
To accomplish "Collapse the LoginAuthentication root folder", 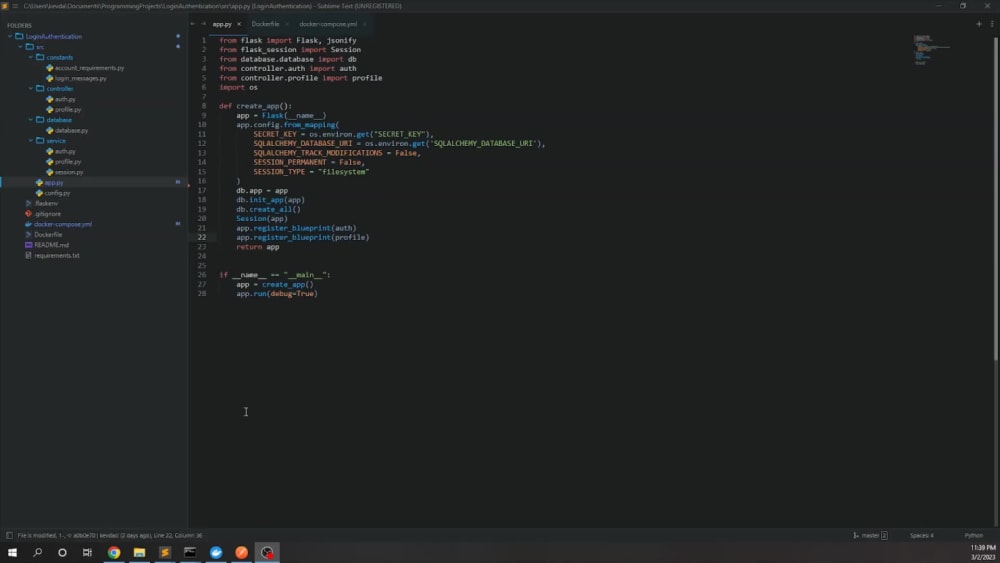I will 10,36.
